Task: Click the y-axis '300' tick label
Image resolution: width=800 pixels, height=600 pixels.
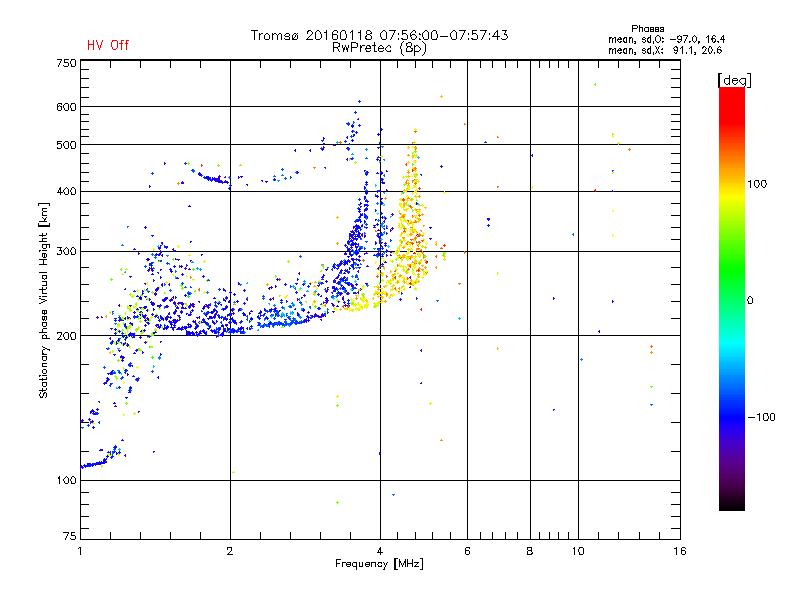Action: click(67, 252)
